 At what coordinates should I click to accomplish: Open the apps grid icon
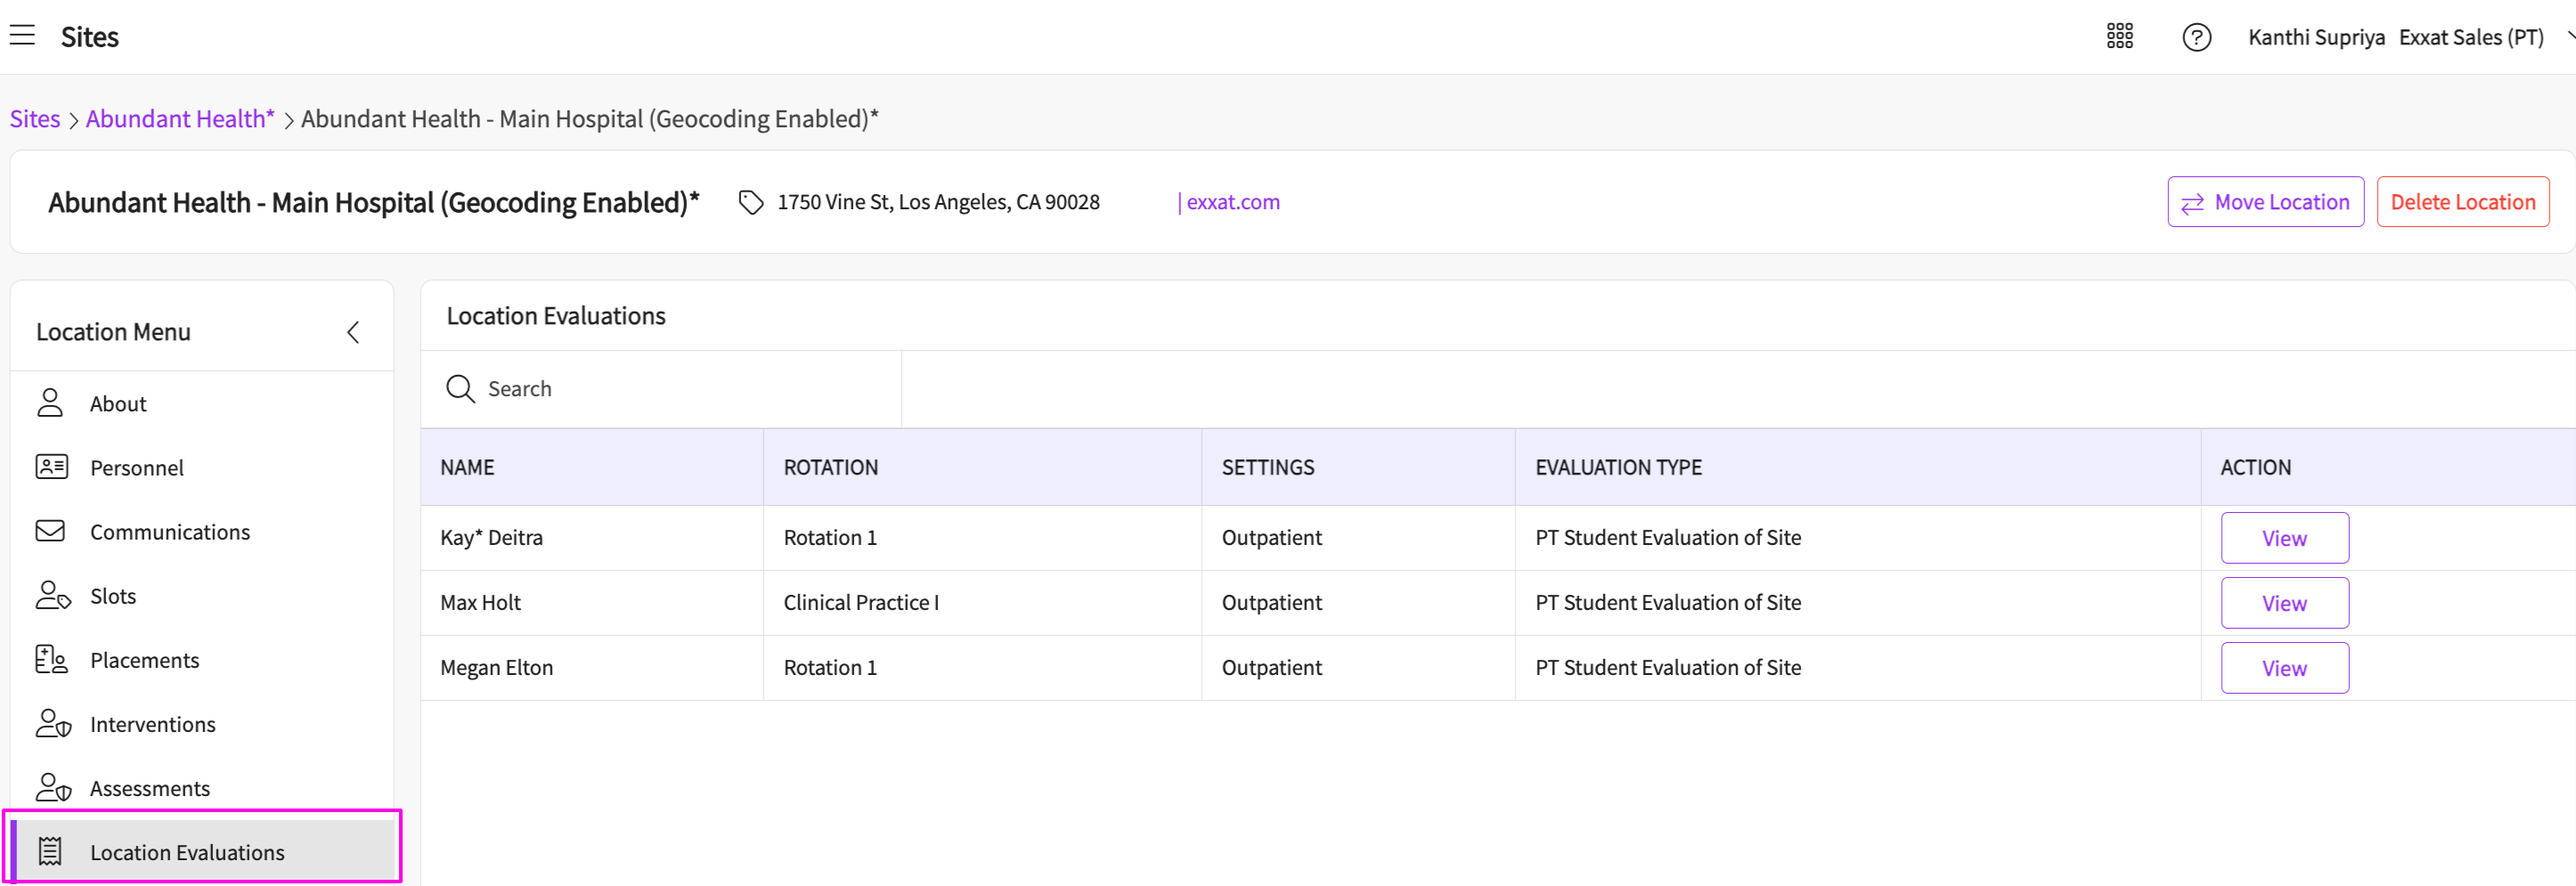(x=2119, y=37)
